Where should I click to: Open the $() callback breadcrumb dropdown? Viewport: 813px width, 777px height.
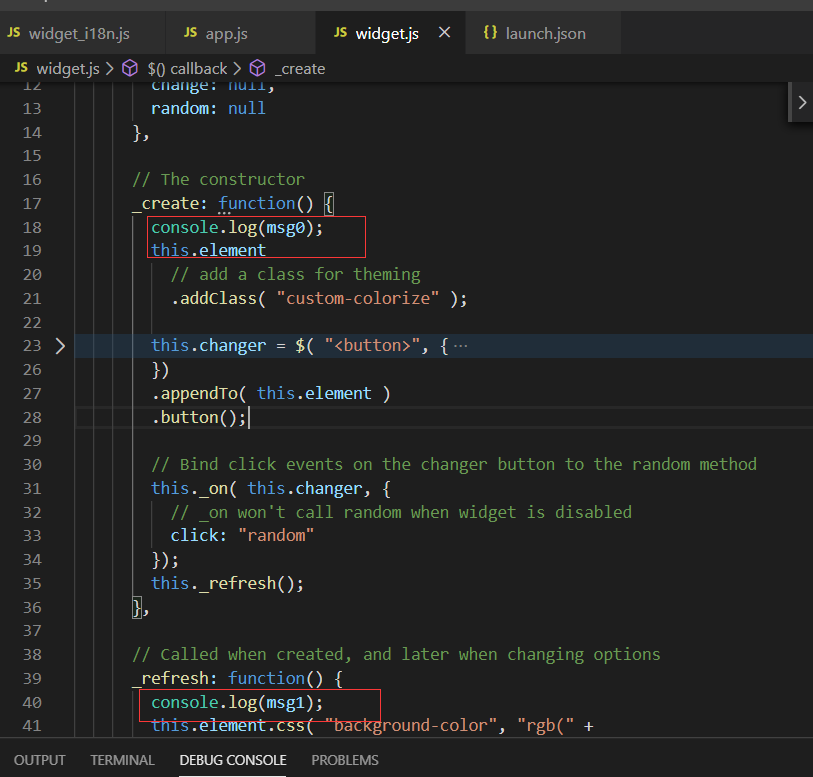(x=187, y=68)
